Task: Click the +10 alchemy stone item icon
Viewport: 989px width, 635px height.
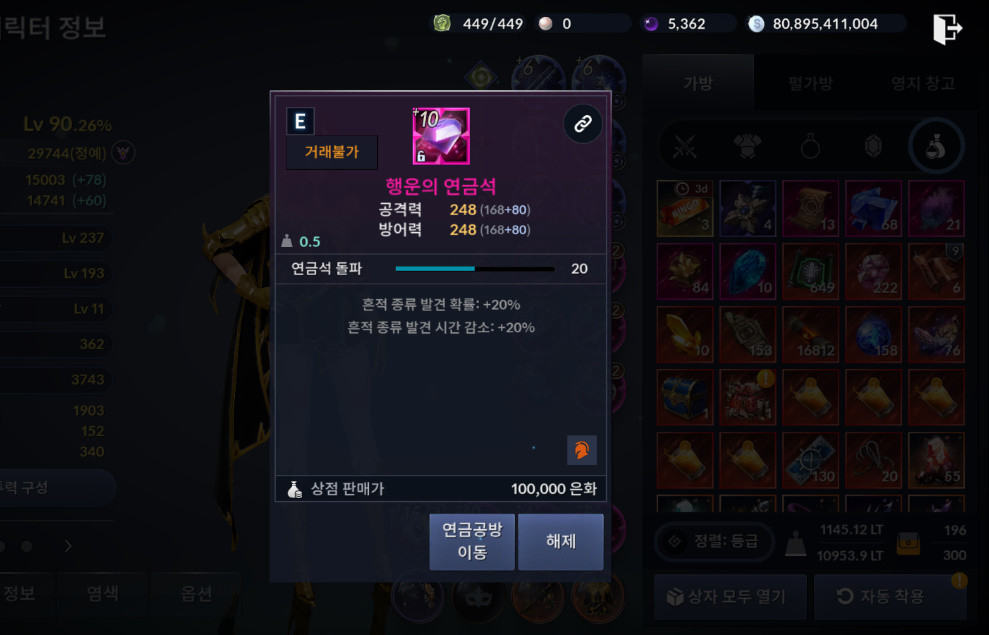Action: click(x=441, y=136)
